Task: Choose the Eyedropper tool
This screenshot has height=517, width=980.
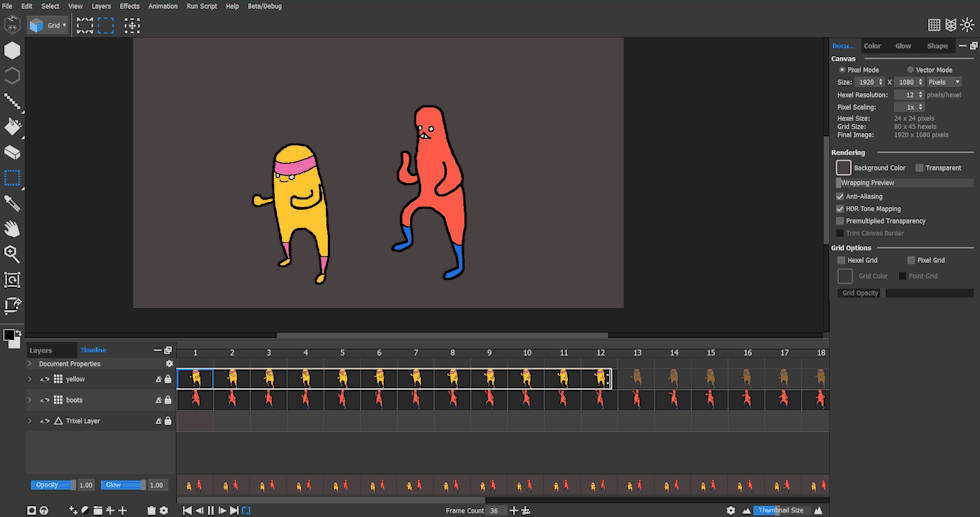Action: click(12, 204)
